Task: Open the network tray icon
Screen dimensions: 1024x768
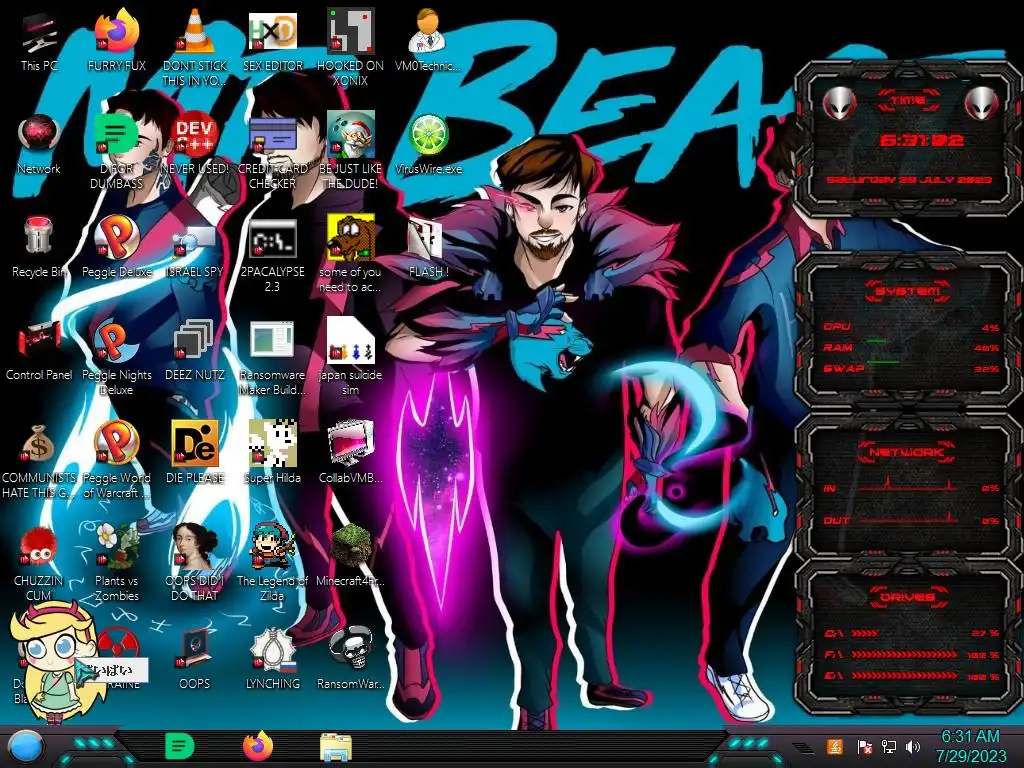Action: tap(888, 747)
